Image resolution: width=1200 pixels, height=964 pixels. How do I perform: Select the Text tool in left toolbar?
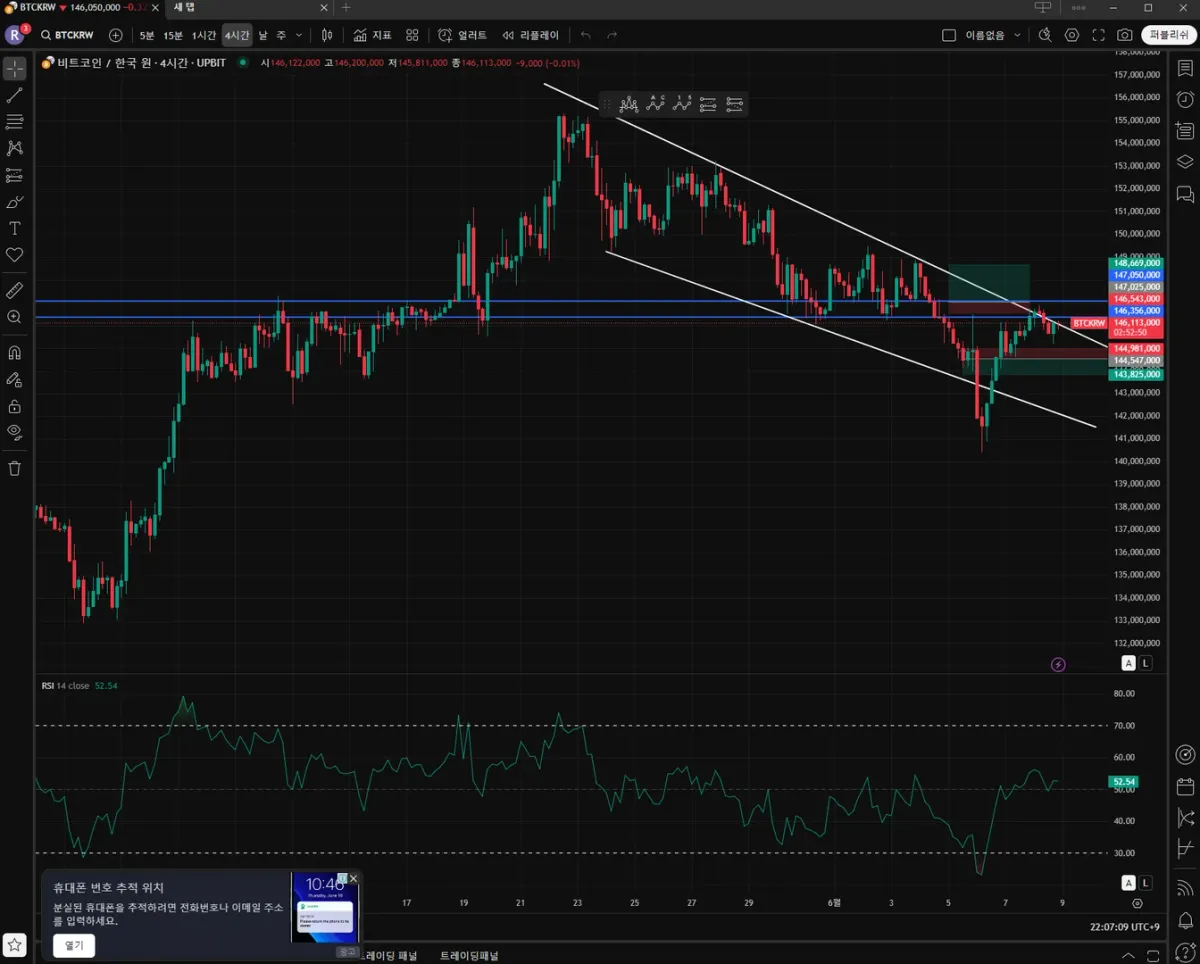(x=15, y=228)
